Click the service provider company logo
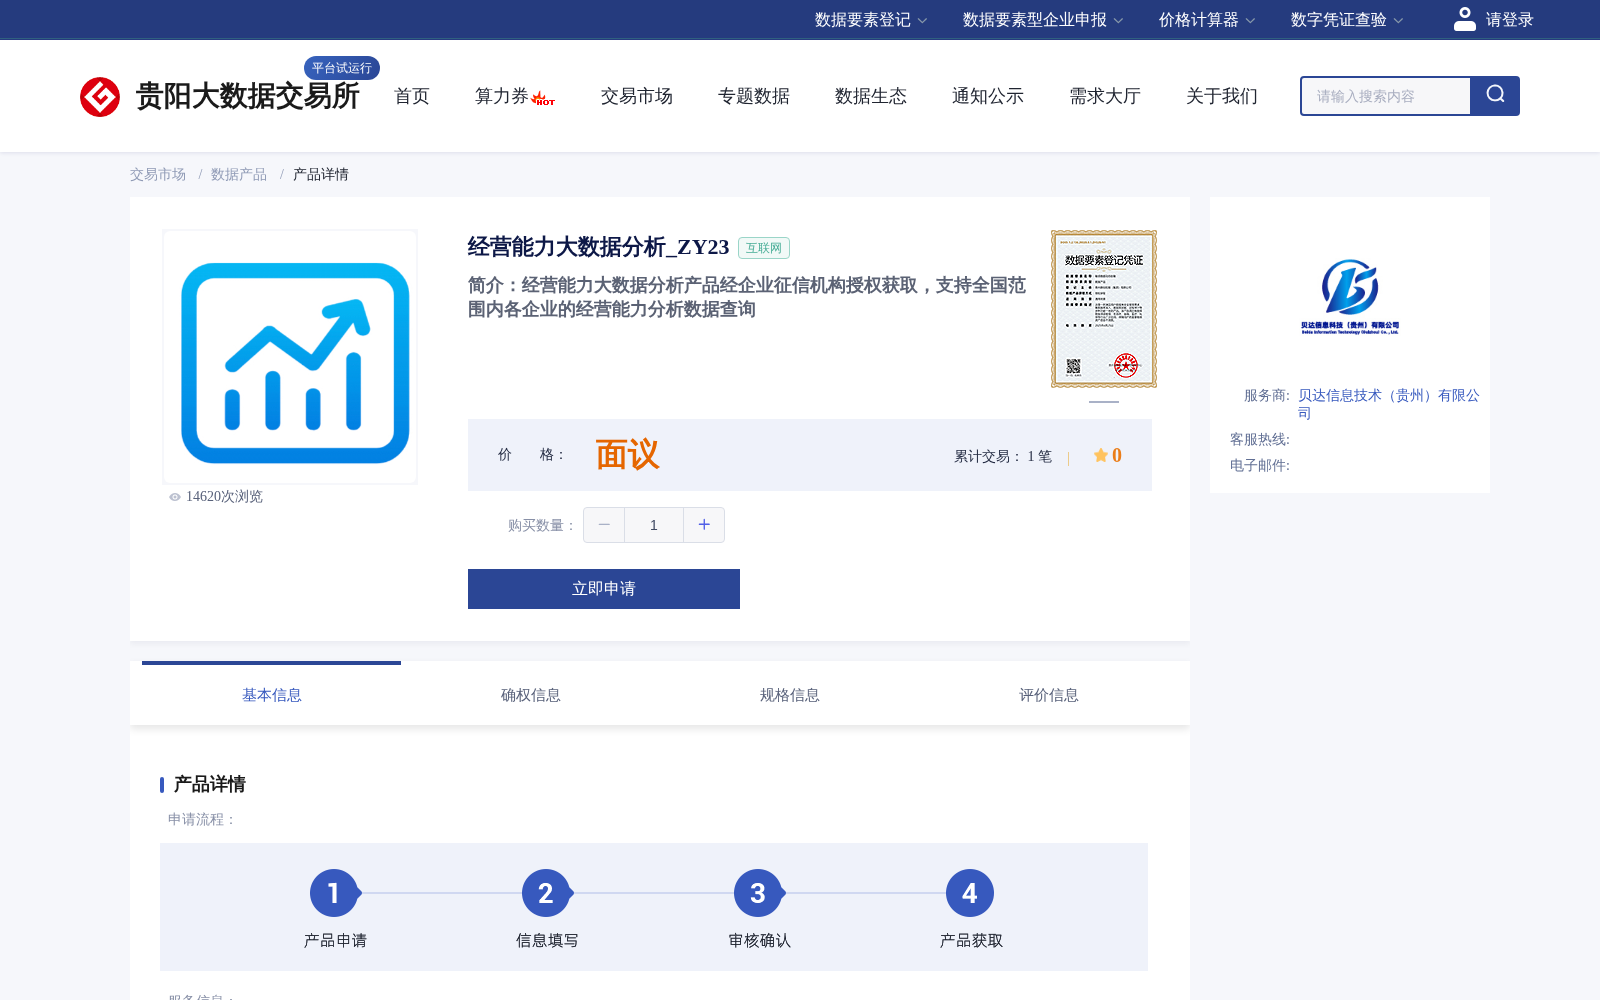The image size is (1600, 1000). 1350,297
